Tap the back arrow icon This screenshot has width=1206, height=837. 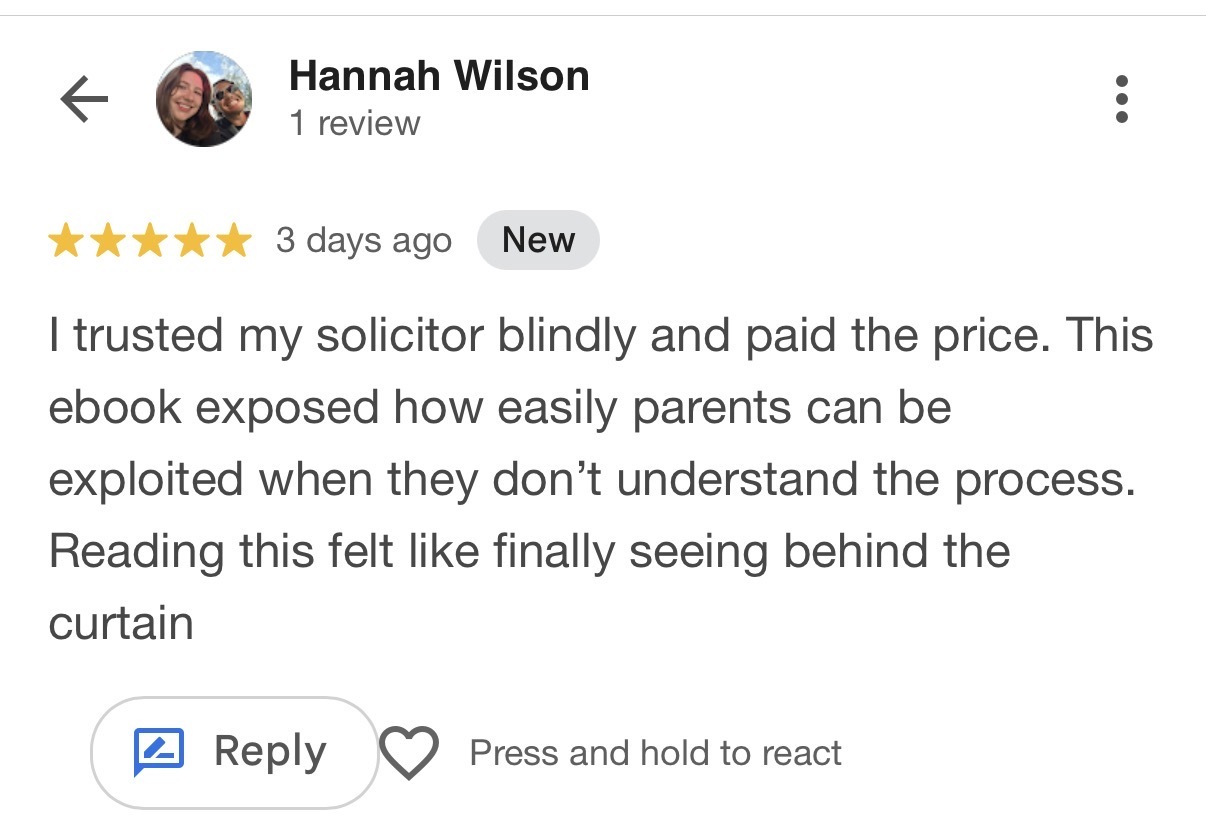pyautogui.click(x=84, y=100)
